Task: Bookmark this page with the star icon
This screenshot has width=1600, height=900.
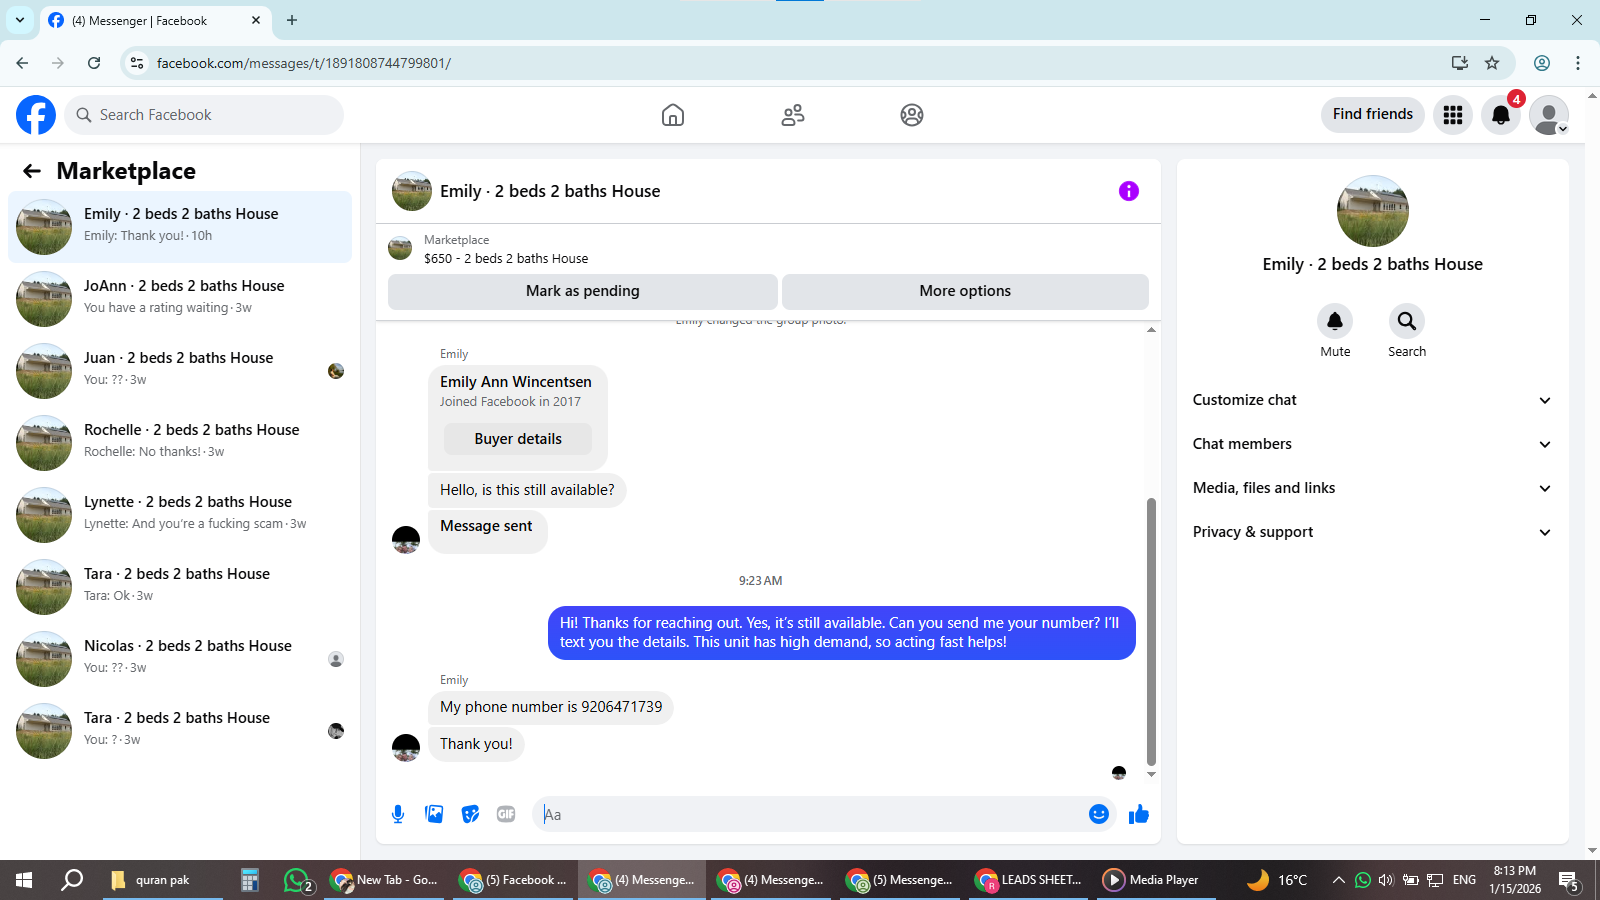Action: pos(1492,63)
